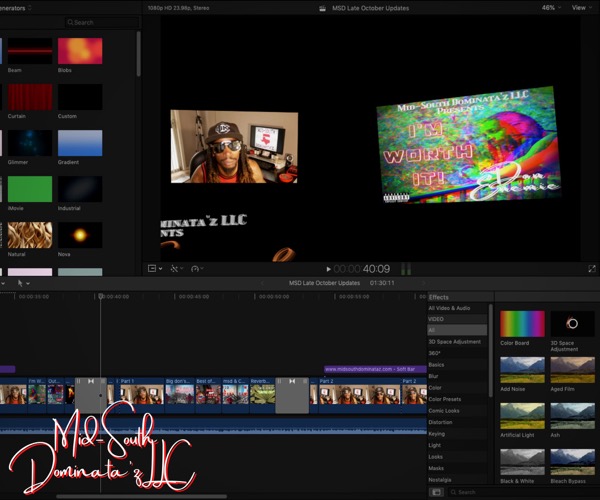Viewport: 600px width, 500px height.
Task: Click the generators browser scrollbar
Action: tap(139, 54)
